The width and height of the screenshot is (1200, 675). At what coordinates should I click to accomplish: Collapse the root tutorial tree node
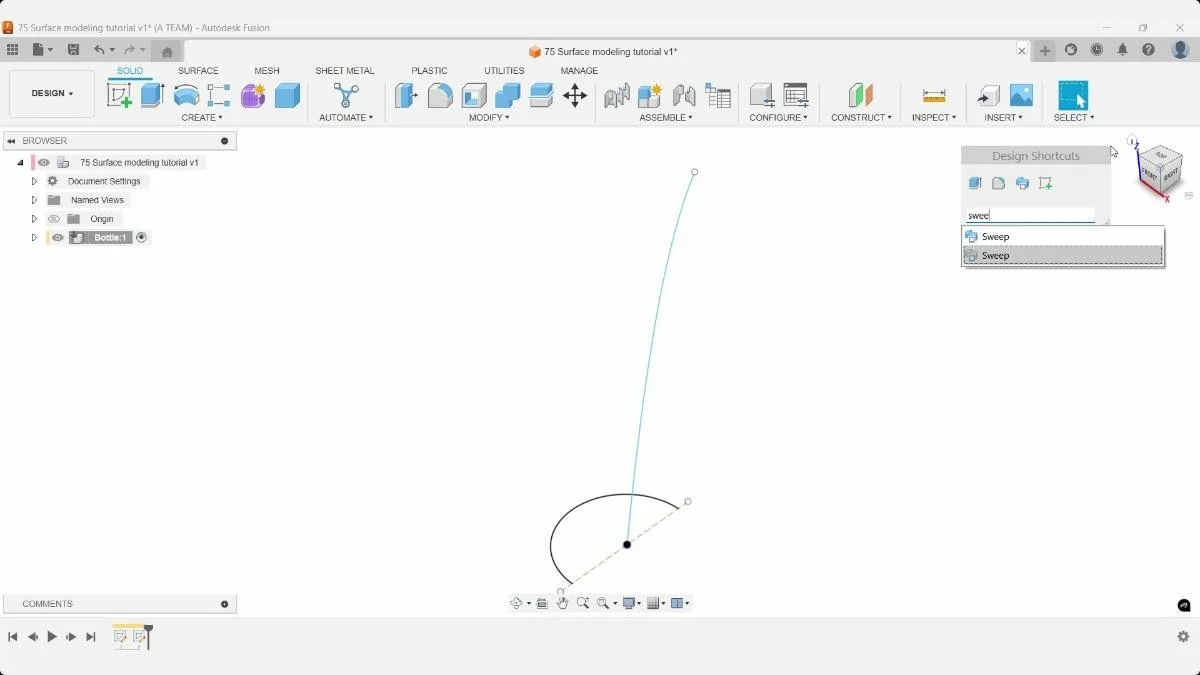pos(20,162)
